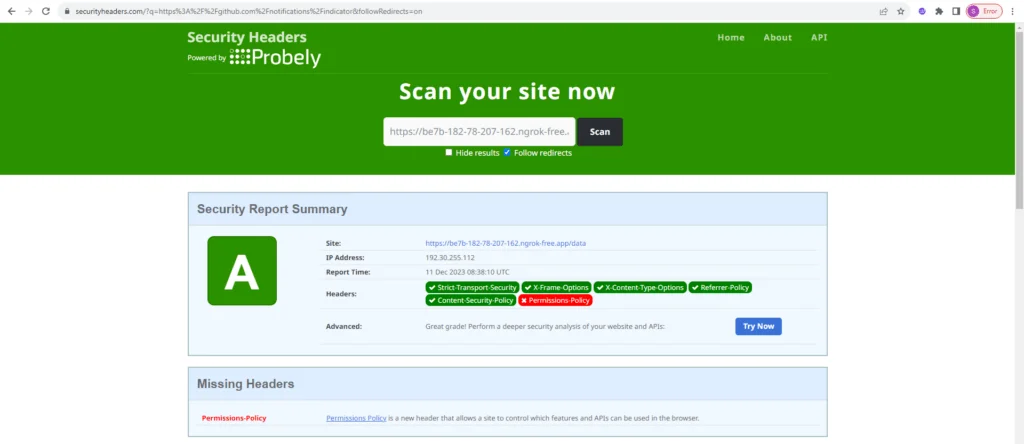Screen dimensions: 1024x444
Task: Click the Scan button
Action: tap(600, 131)
